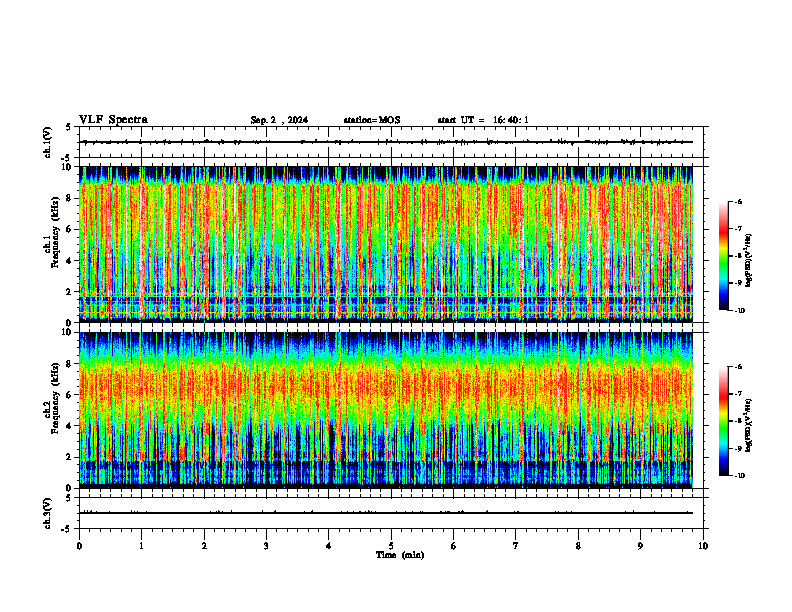The image size is (792, 612).
Task: Click the "-5" tick of ch.3(V) axis
Action: click(x=66, y=529)
